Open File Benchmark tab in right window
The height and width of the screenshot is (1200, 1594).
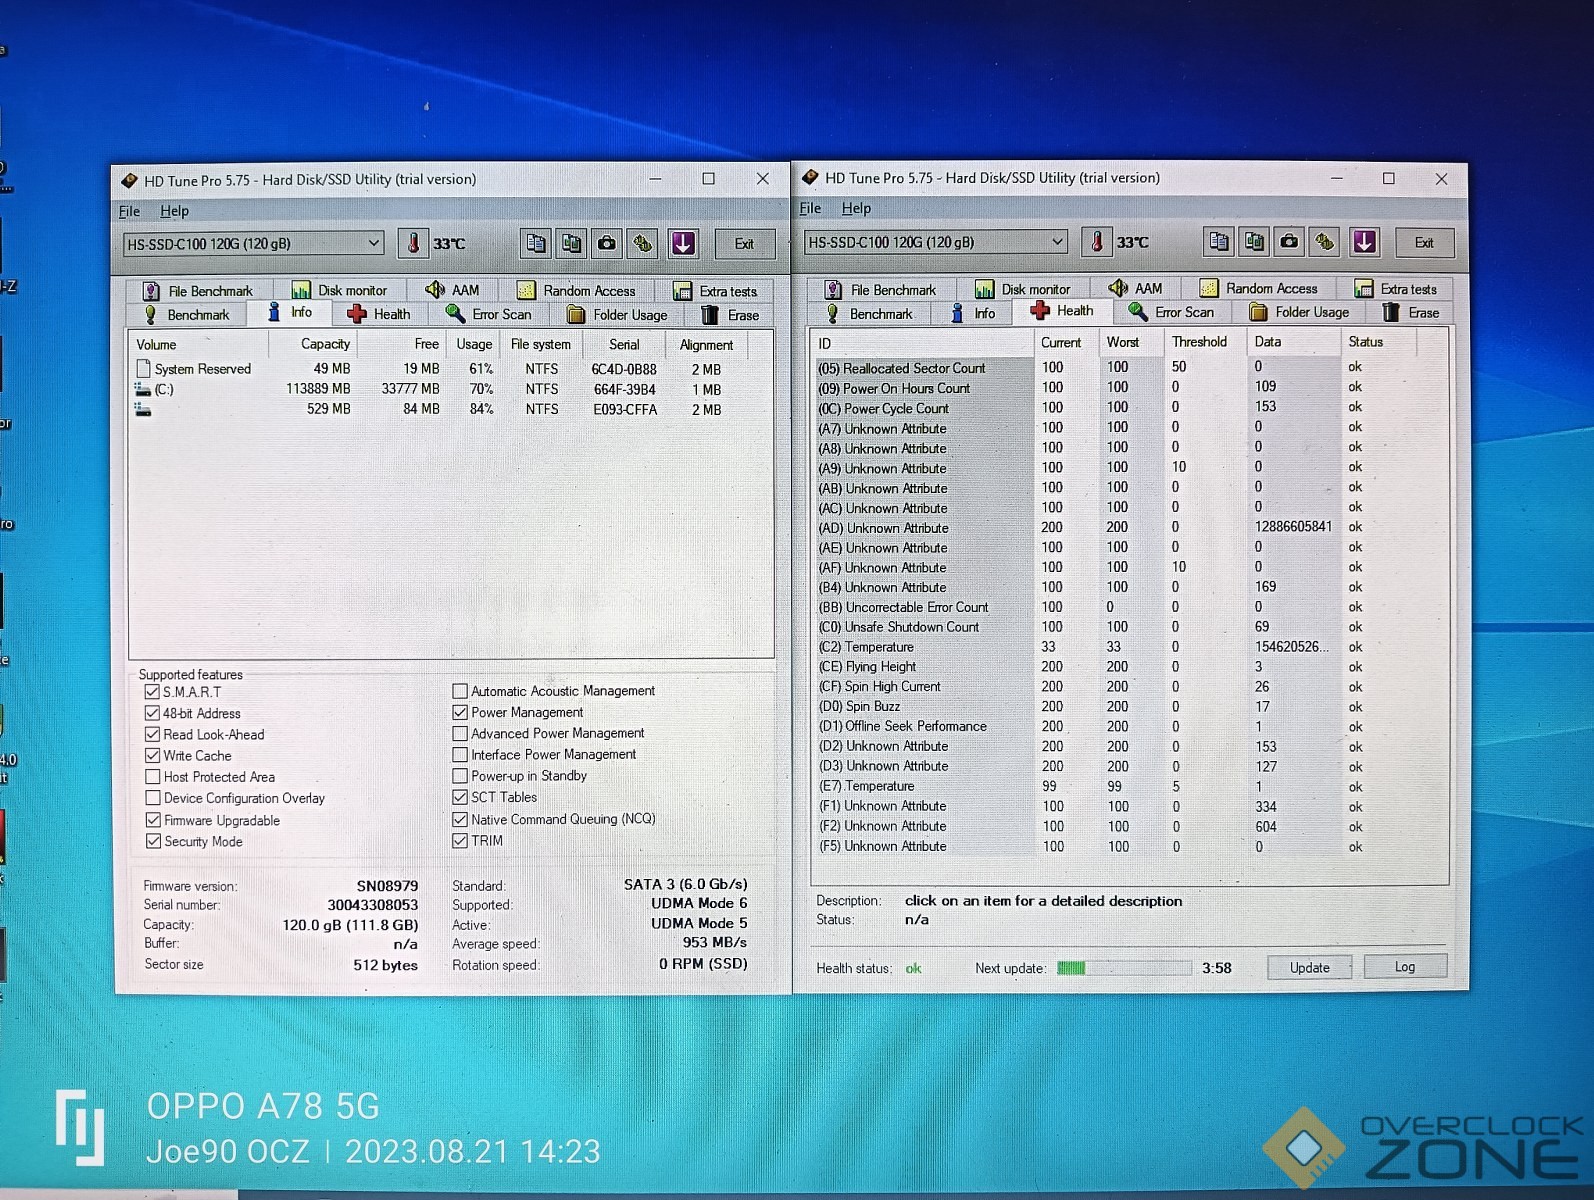[880, 290]
